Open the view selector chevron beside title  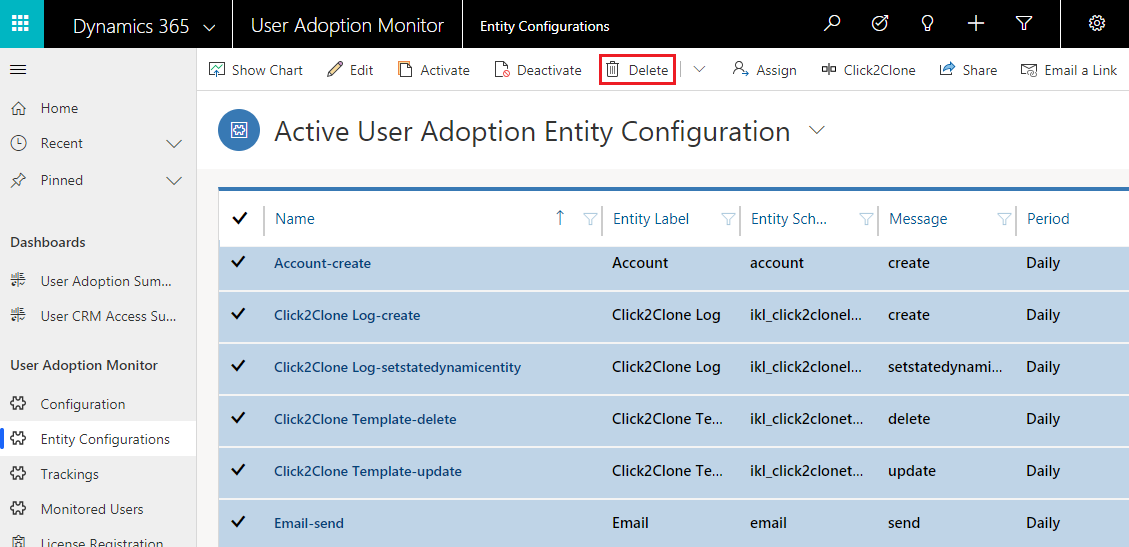point(816,130)
